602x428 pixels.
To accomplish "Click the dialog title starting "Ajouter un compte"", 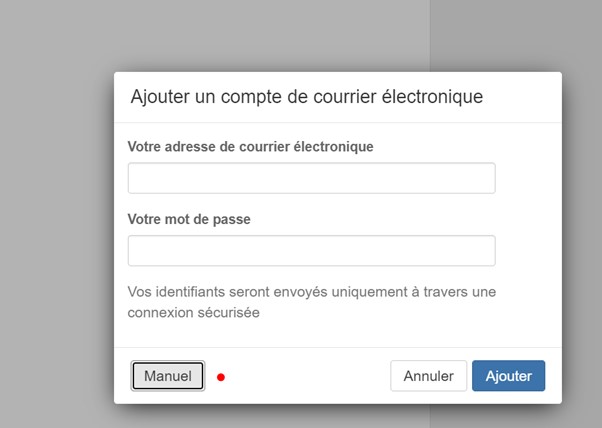I will point(307,97).
